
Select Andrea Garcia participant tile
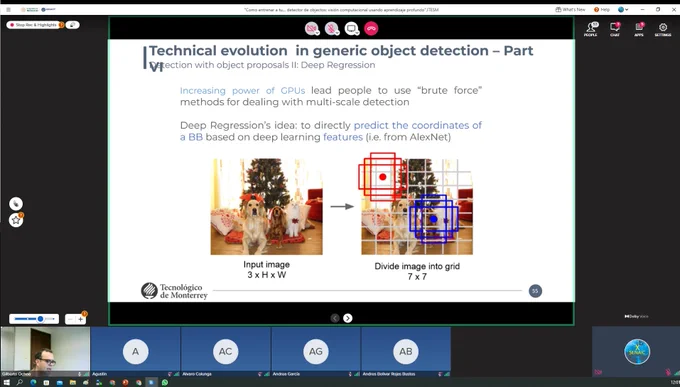coord(316,351)
